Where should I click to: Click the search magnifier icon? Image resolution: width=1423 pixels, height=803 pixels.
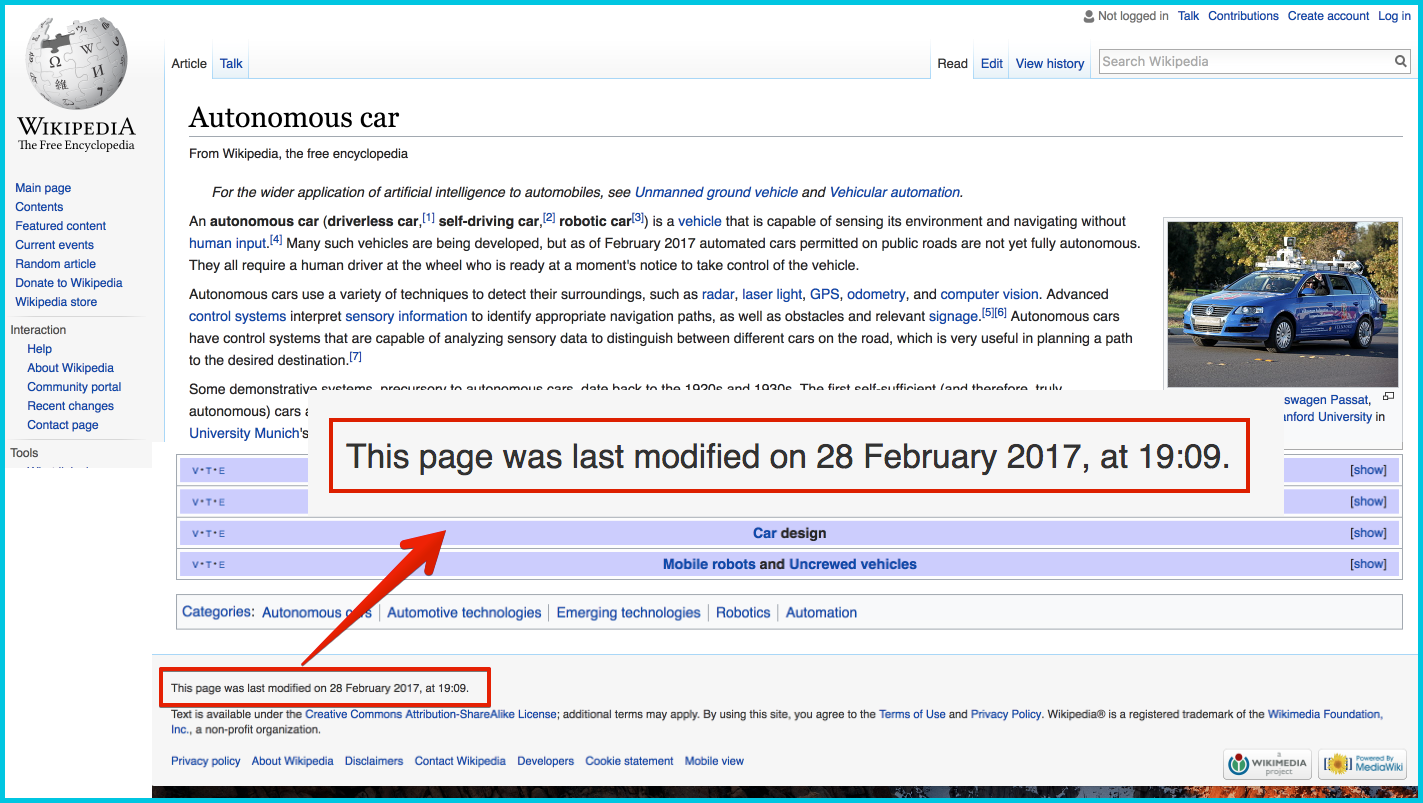click(1401, 62)
